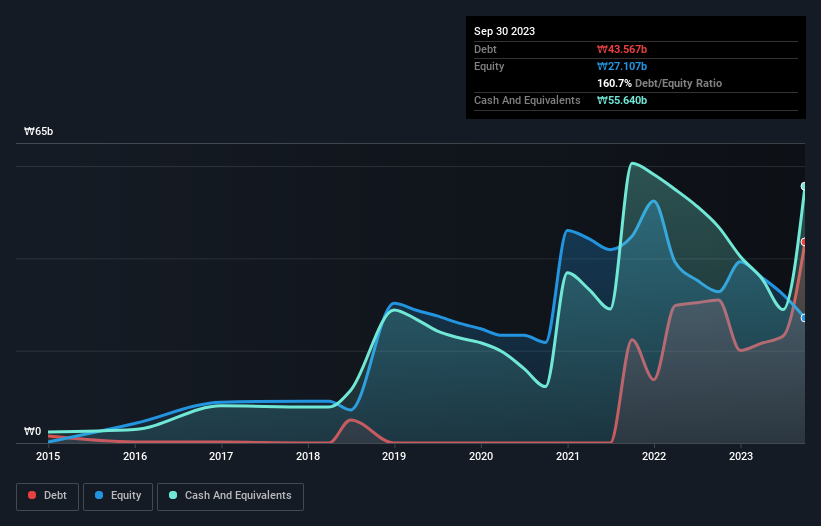Click the red Debt legend dot
821x526 pixels.
(x=32, y=495)
